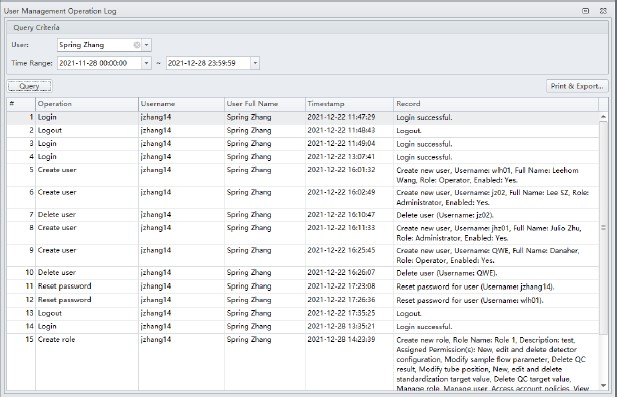Click the scroll up arrow of the log table

coord(603,117)
